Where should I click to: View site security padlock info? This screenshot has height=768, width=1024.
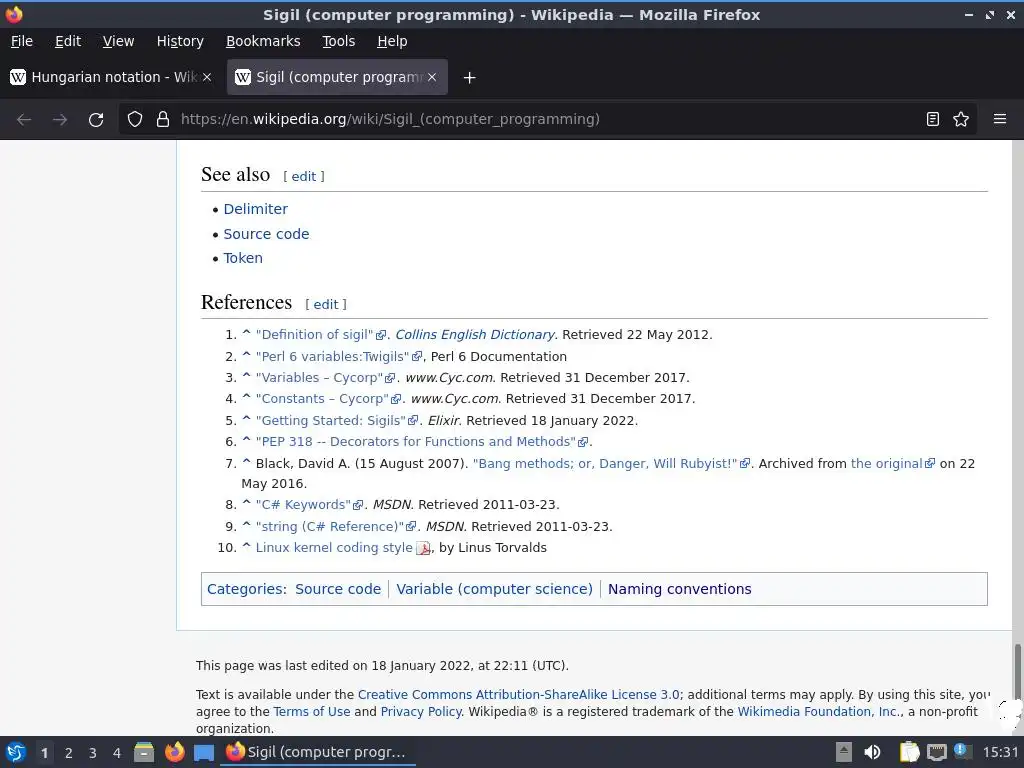[163, 120]
